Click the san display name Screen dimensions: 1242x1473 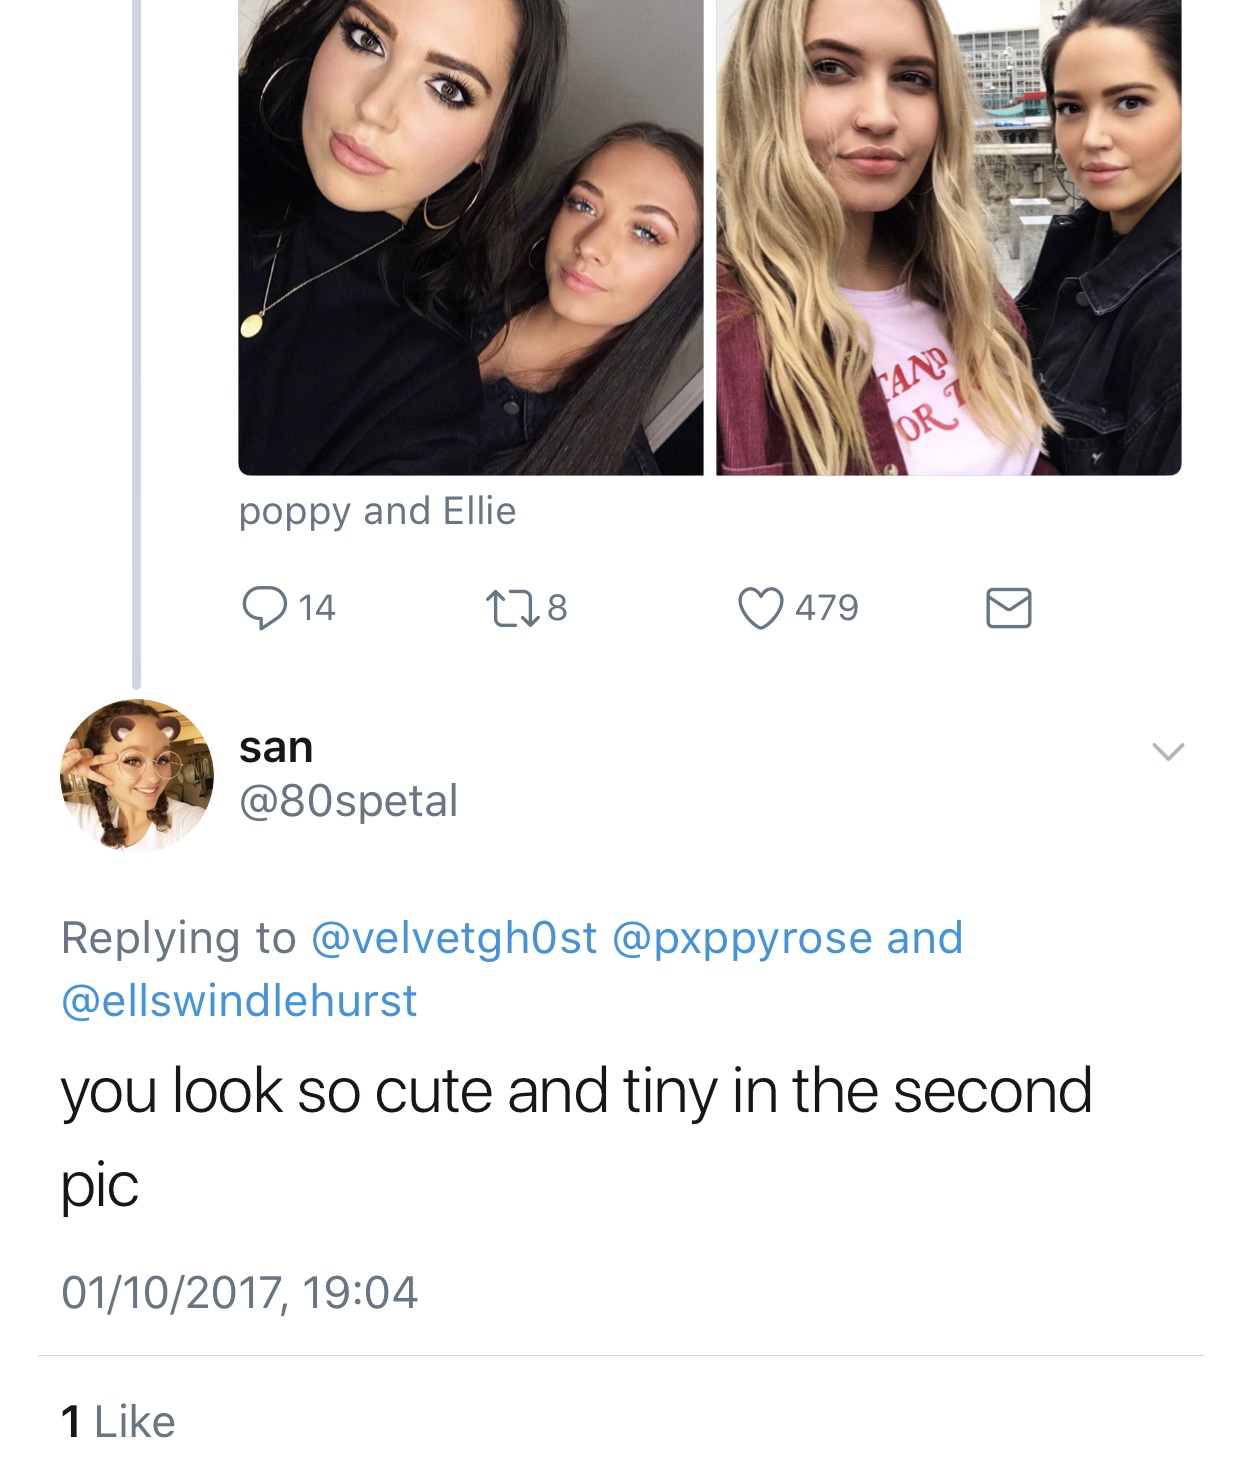pos(276,747)
